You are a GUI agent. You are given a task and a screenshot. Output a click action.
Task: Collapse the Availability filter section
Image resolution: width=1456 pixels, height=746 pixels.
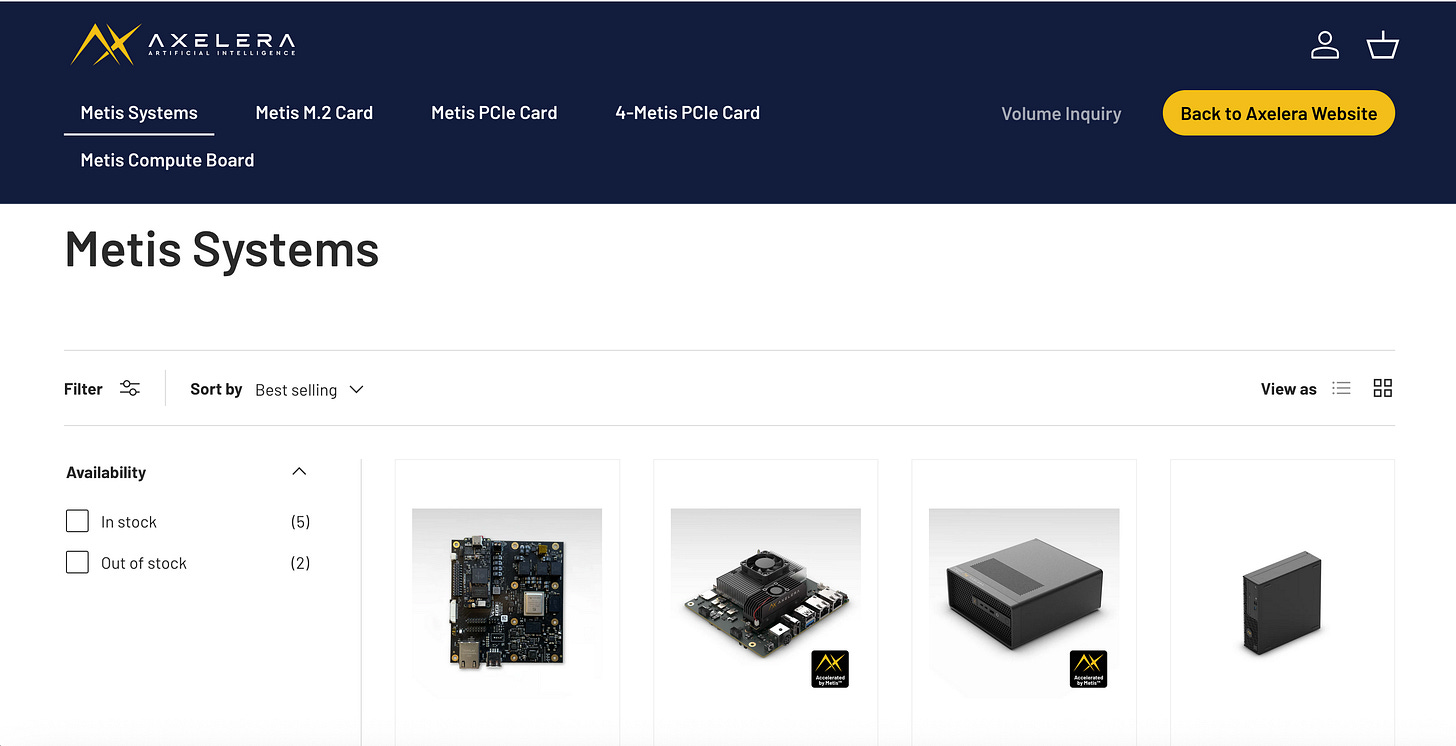pos(299,471)
